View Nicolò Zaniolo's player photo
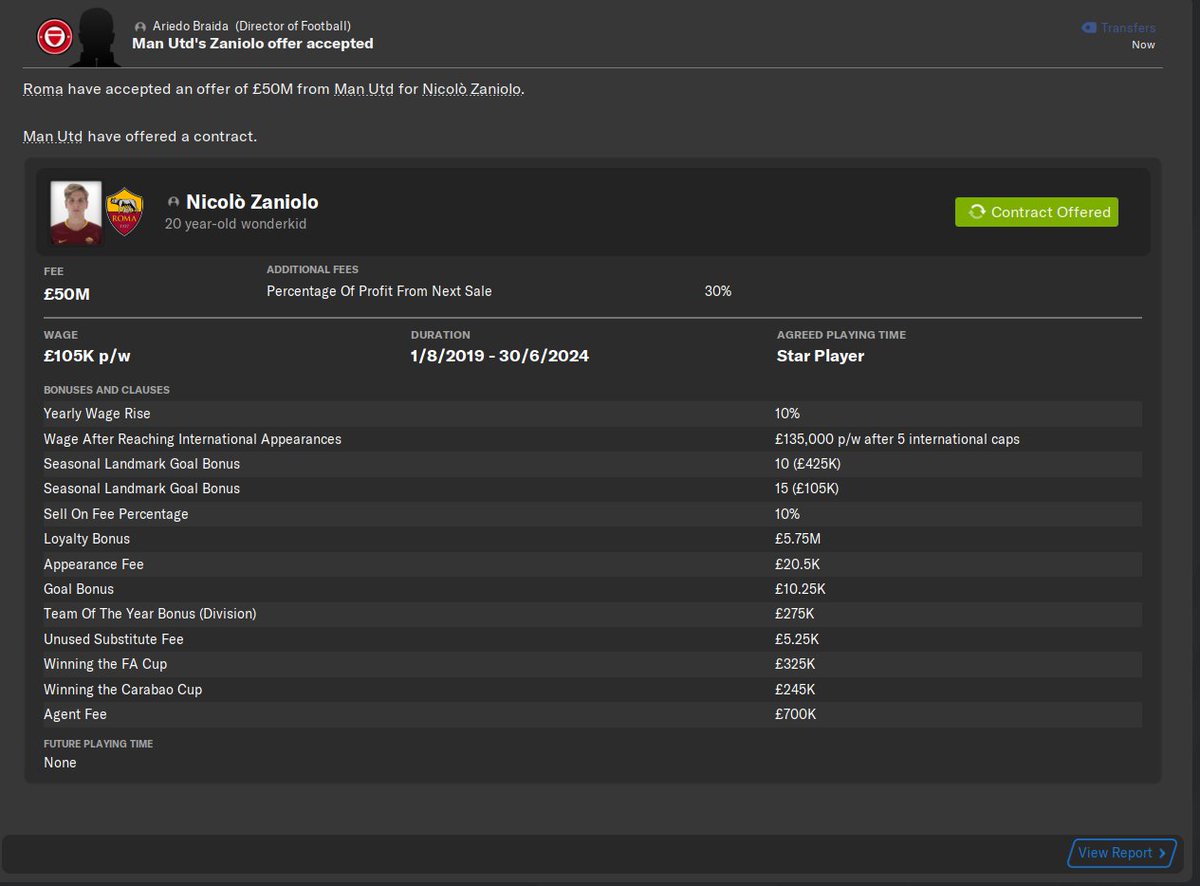The height and width of the screenshot is (886, 1200). [76, 212]
